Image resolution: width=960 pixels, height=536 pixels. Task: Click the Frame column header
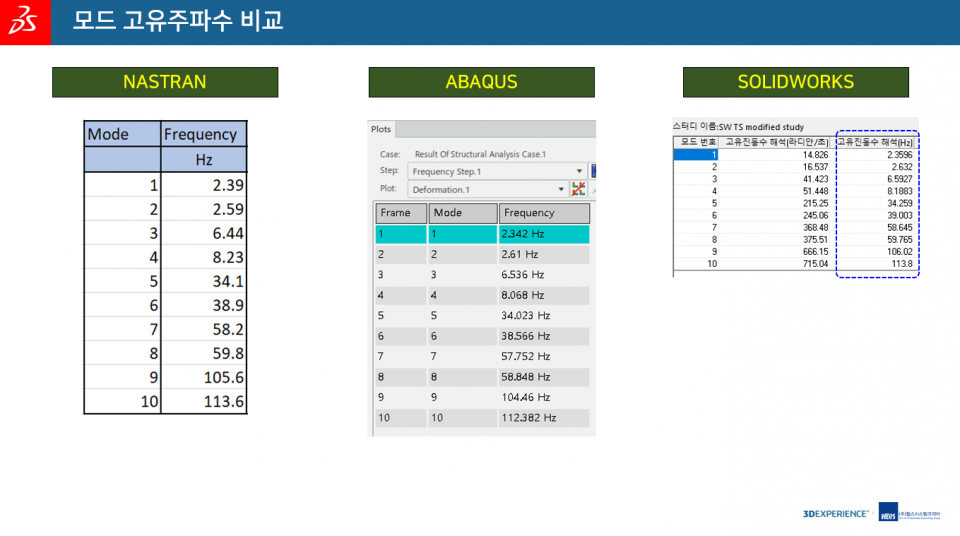click(401, 213)
